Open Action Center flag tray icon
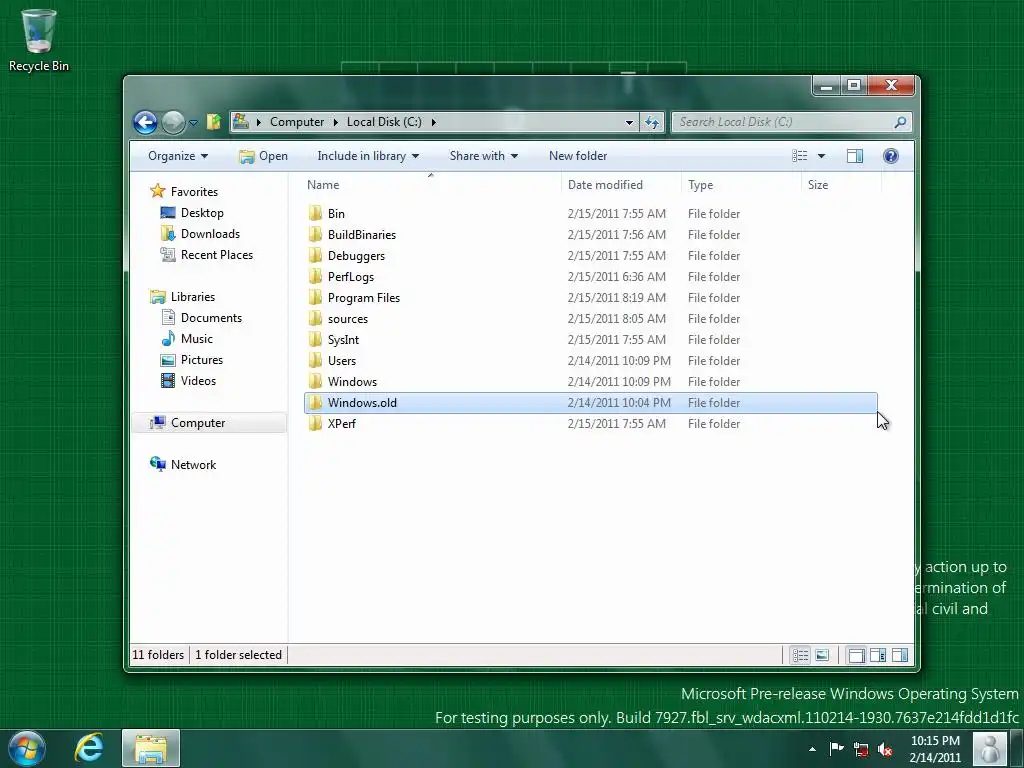The height and width of the screenshot is (768, 1024). pyautogui.click(x=837, y=748)
